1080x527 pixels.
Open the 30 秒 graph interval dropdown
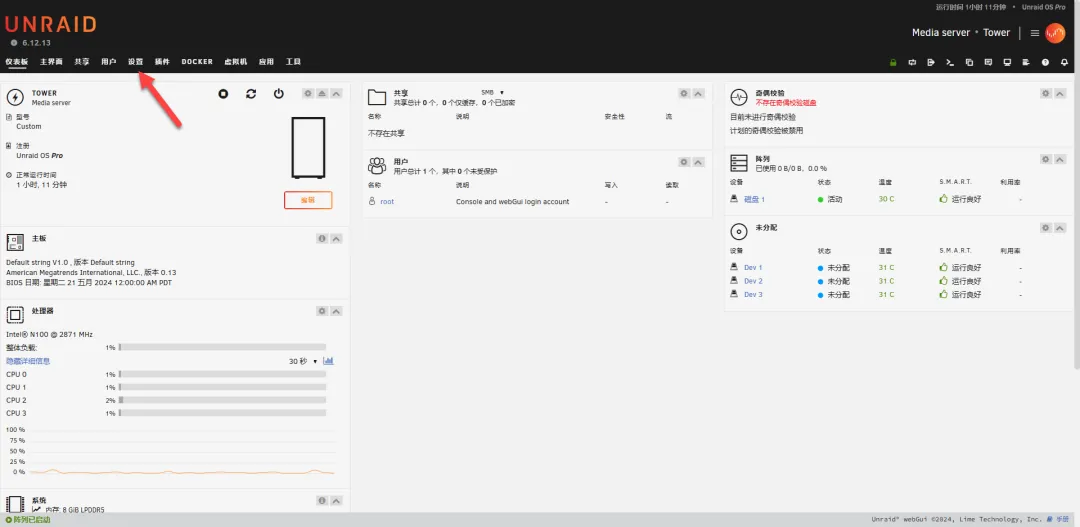point(303,361)
